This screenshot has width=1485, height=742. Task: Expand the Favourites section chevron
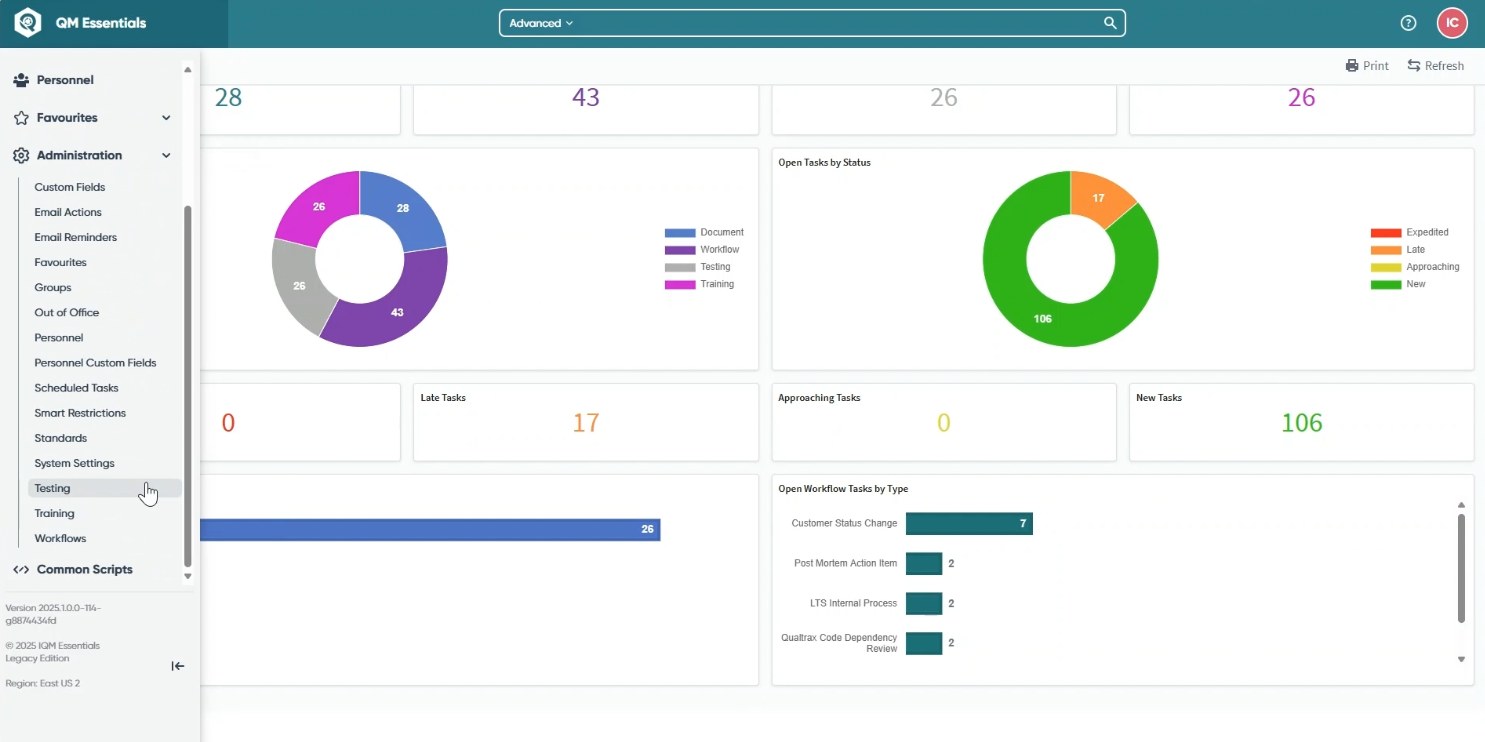click(166, 118)
